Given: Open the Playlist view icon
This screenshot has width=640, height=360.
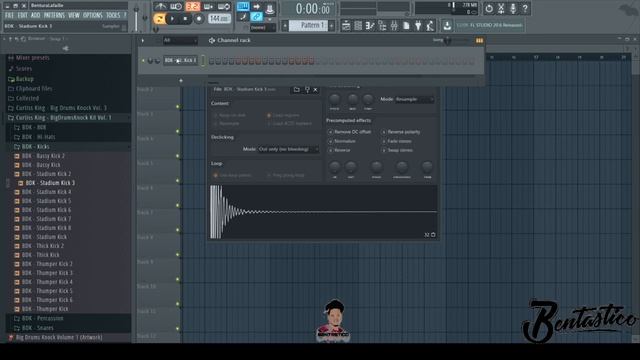Looking at the screenshot, I should click(x=346, y=26).
